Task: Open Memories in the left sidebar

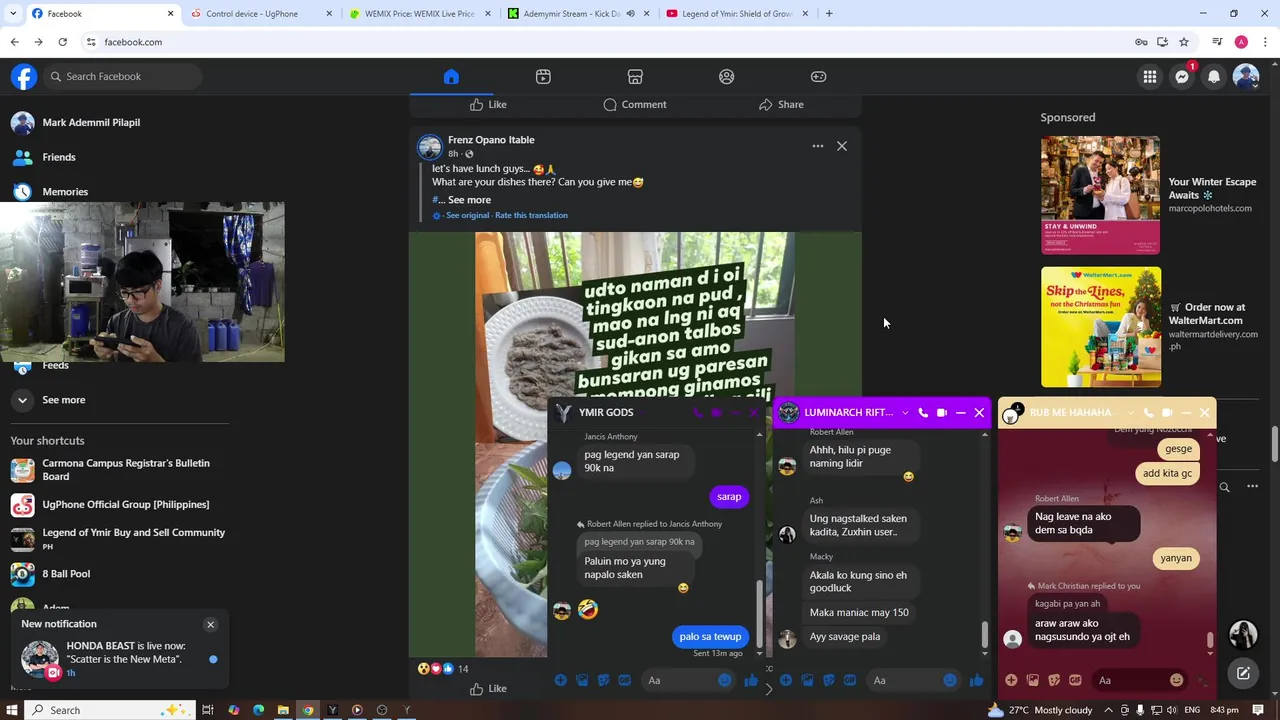Action: pyautogui.click(x=65, y=192)
